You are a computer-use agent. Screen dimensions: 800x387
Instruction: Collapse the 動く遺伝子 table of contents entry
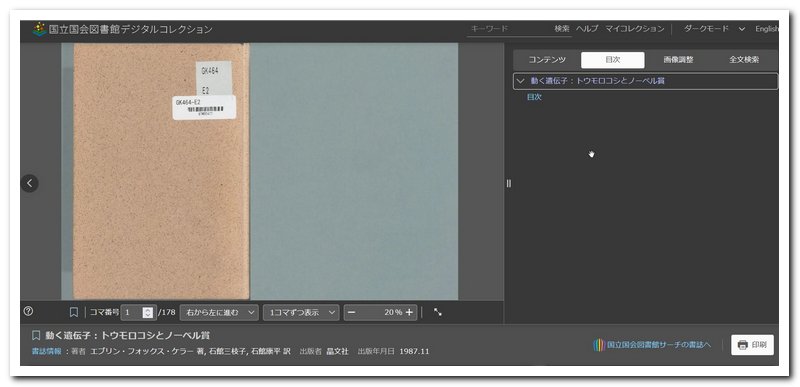pyautogui.click(x=520, y=81)
